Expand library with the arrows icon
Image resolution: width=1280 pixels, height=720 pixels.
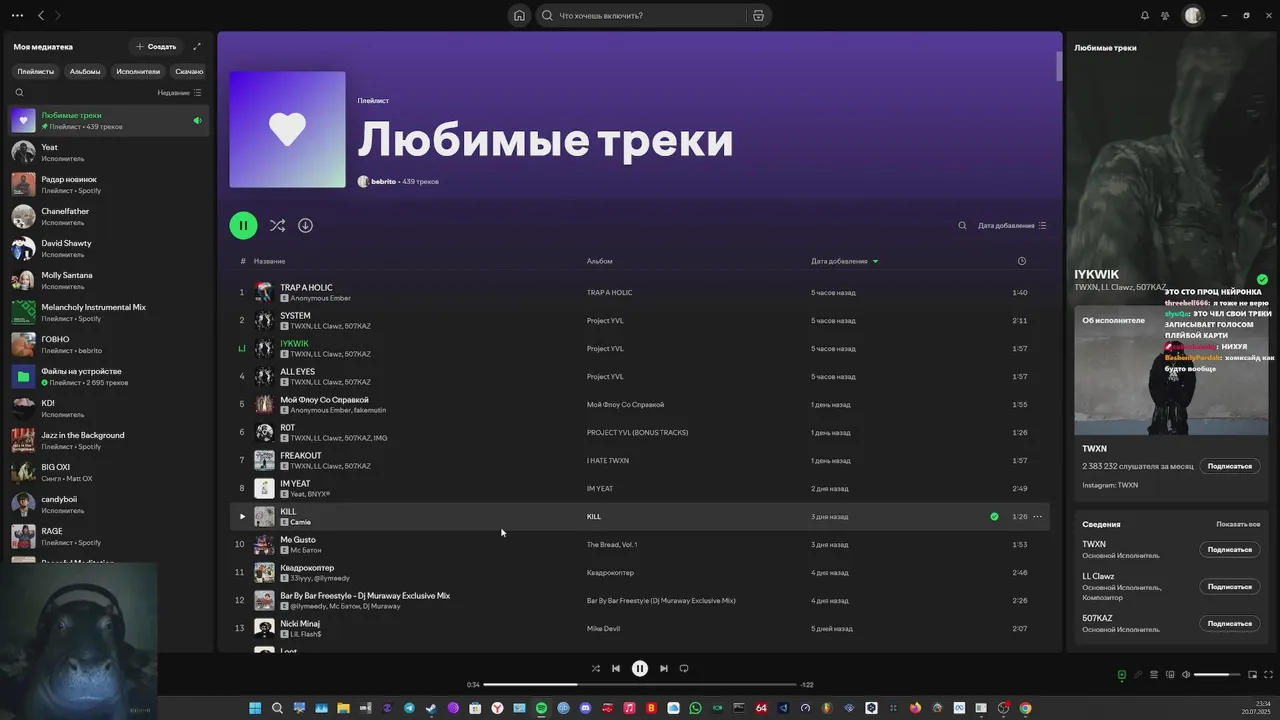coord(197,46)
